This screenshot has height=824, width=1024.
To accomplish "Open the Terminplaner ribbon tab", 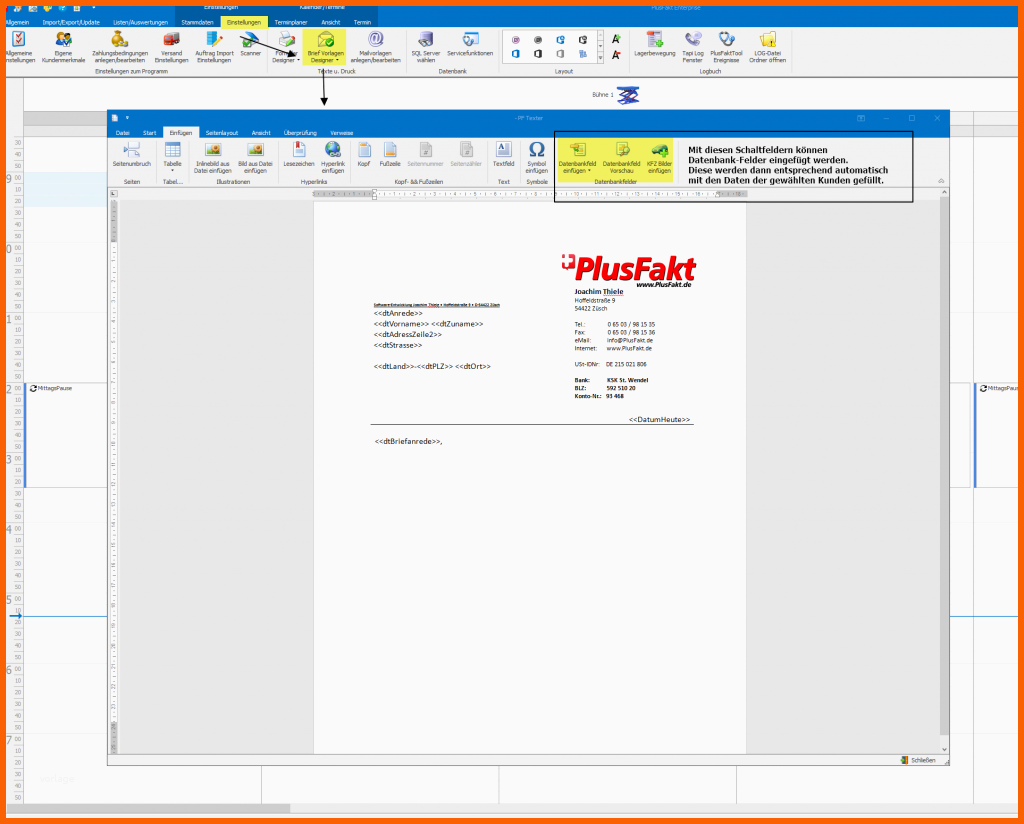I will pyautogui.click(x=292, y=21).
